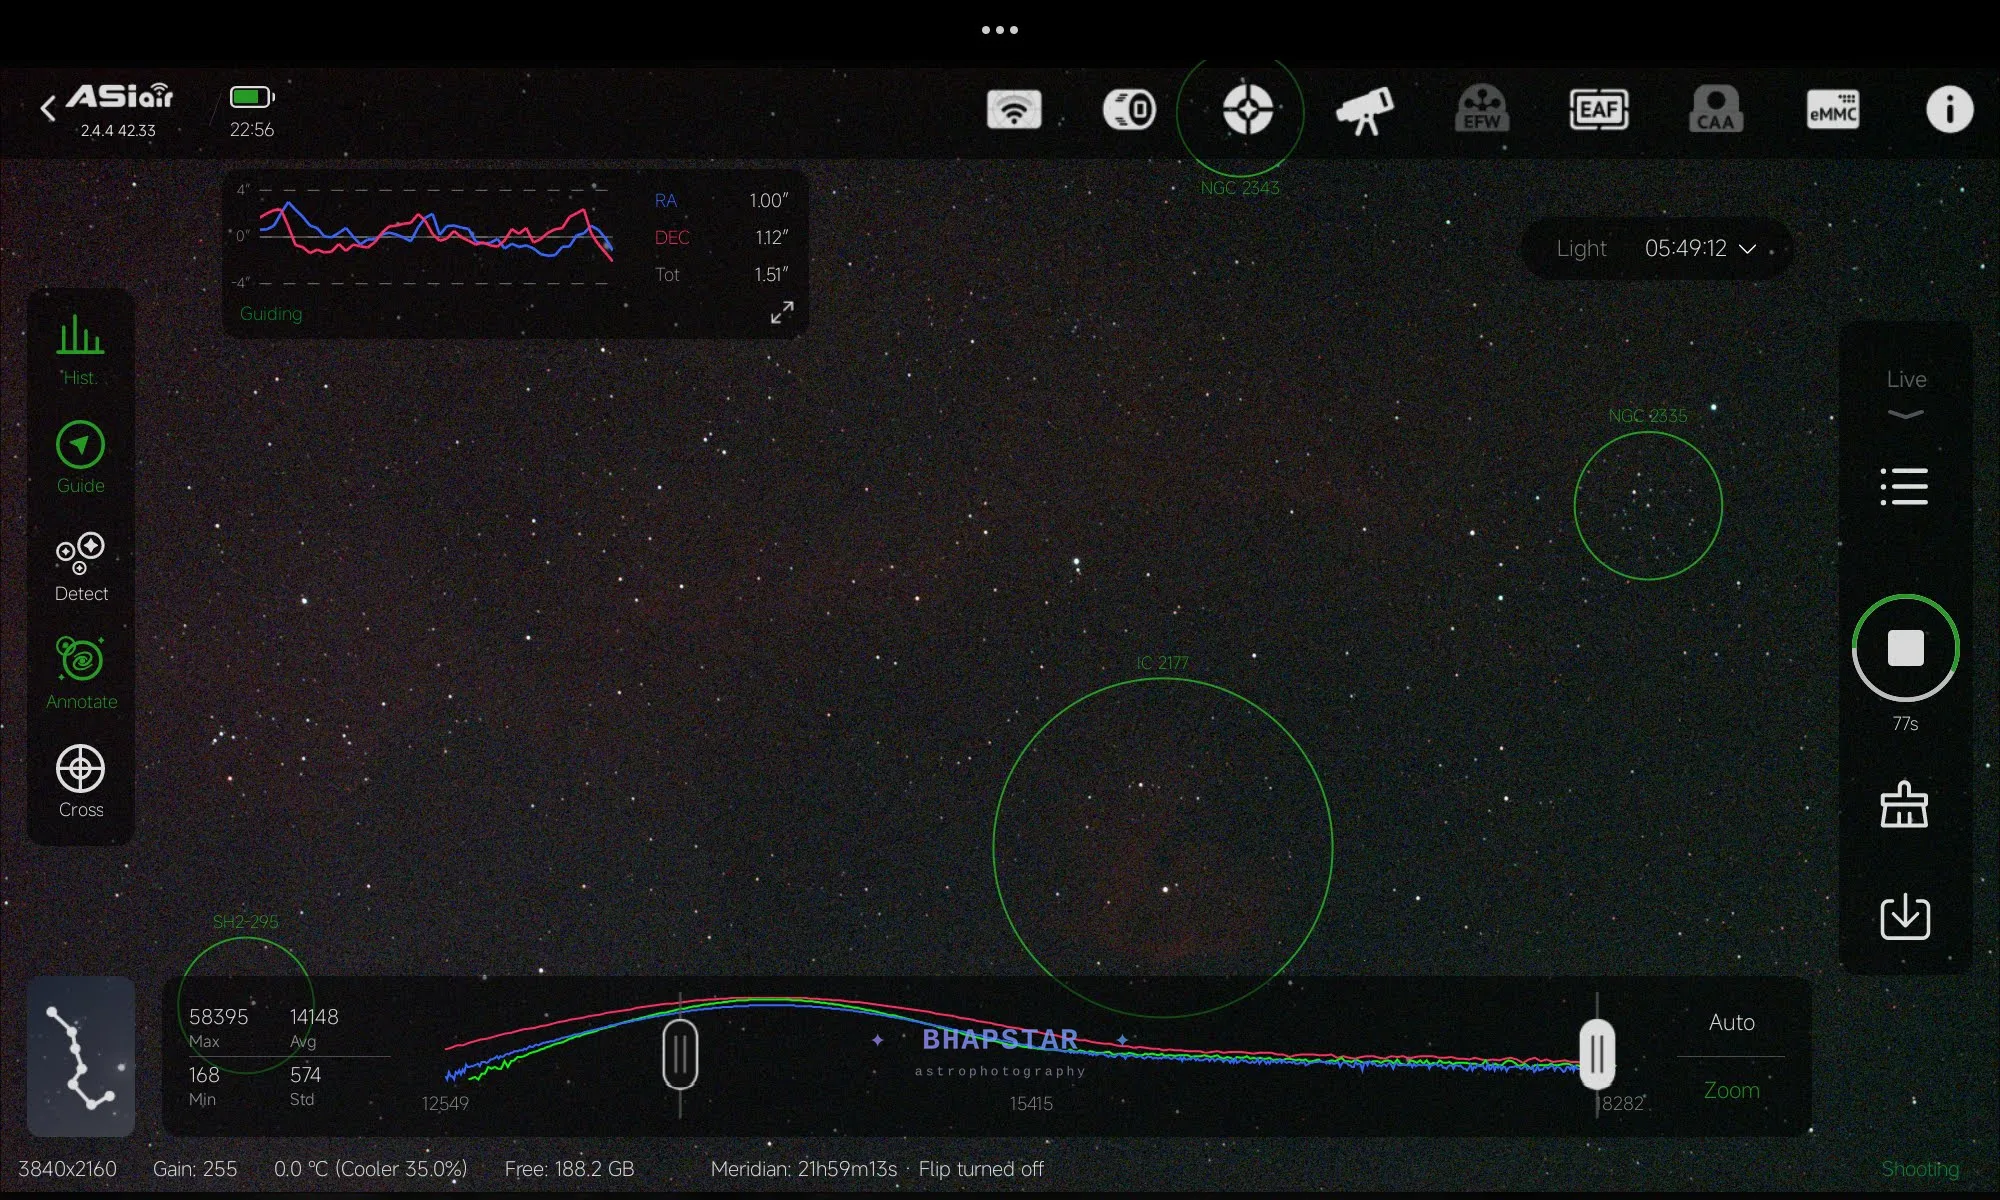
Task: Toggle the Guide graph overlay
Action: point(80,458)
